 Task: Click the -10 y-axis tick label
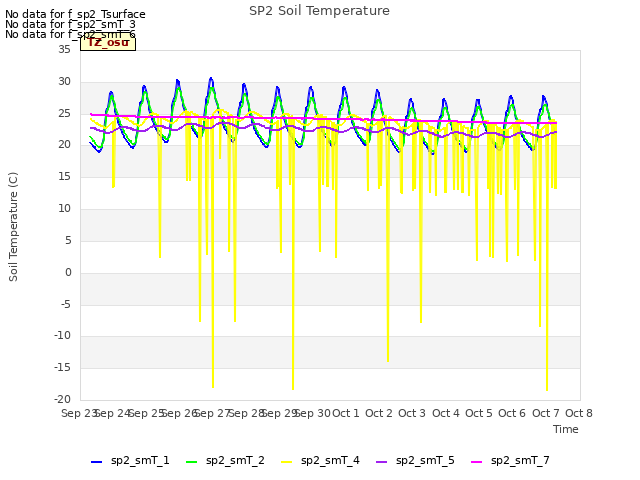point(62,336)
